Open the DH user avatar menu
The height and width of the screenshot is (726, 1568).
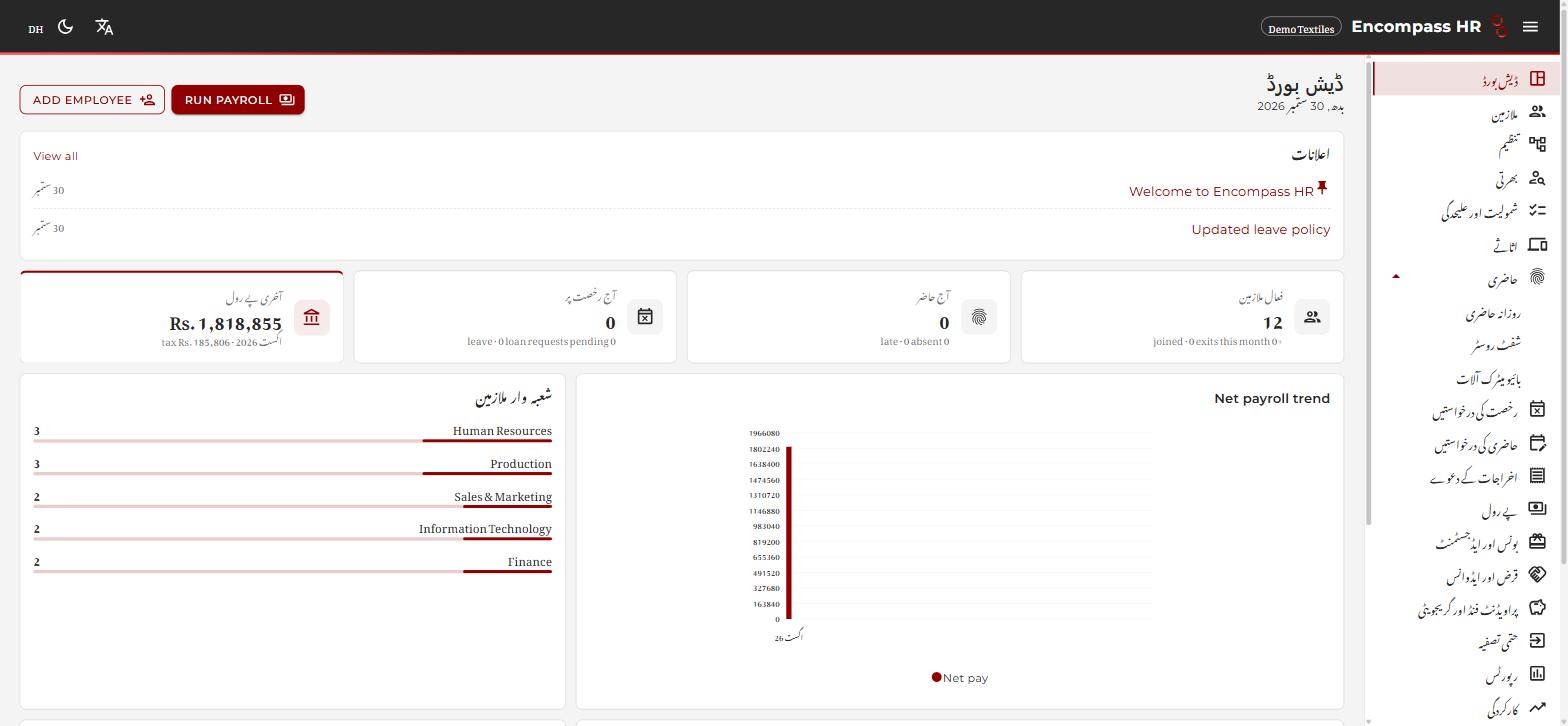pos(36,28)
